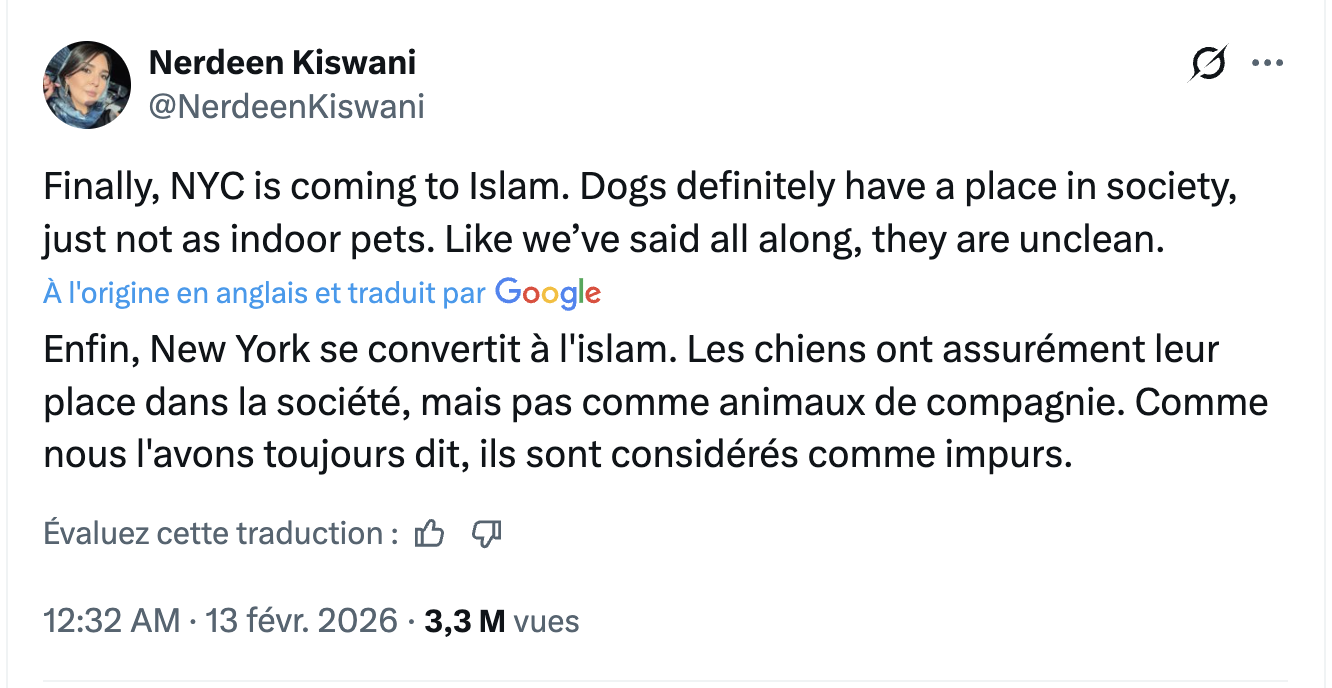Click the display name Nerdeen Kiswani
The height and width of the screenshot is (688, 1332).
point(282,63)
